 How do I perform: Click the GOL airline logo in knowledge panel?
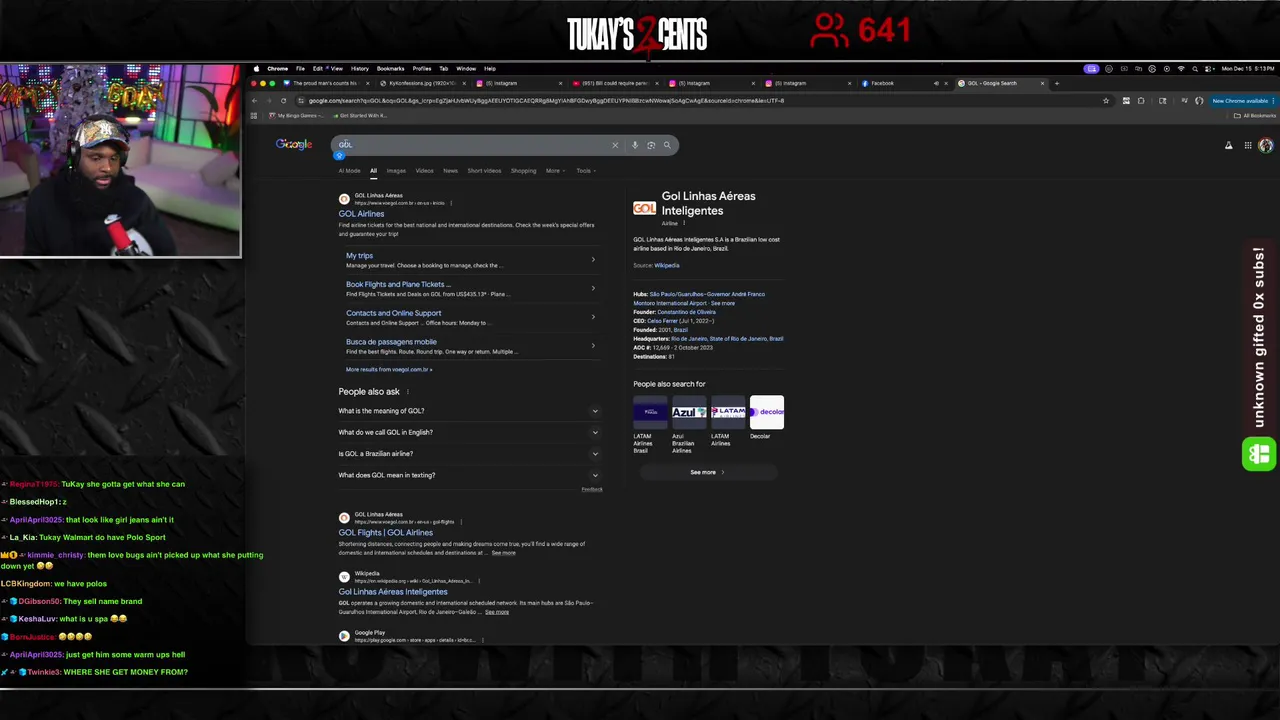[644, 207]
